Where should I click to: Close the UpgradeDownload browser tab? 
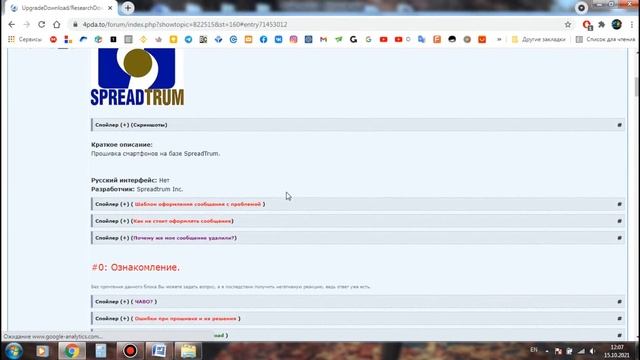[110, 8]
